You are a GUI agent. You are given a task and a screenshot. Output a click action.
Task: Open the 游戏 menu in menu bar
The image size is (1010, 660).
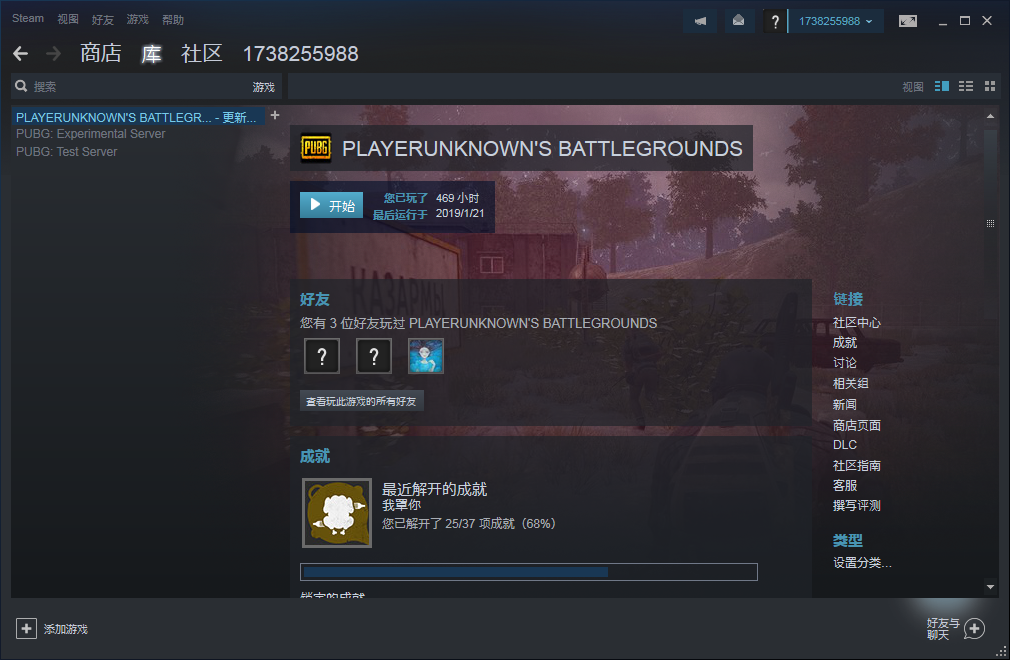pyautogui.click(x=137, y=19)
